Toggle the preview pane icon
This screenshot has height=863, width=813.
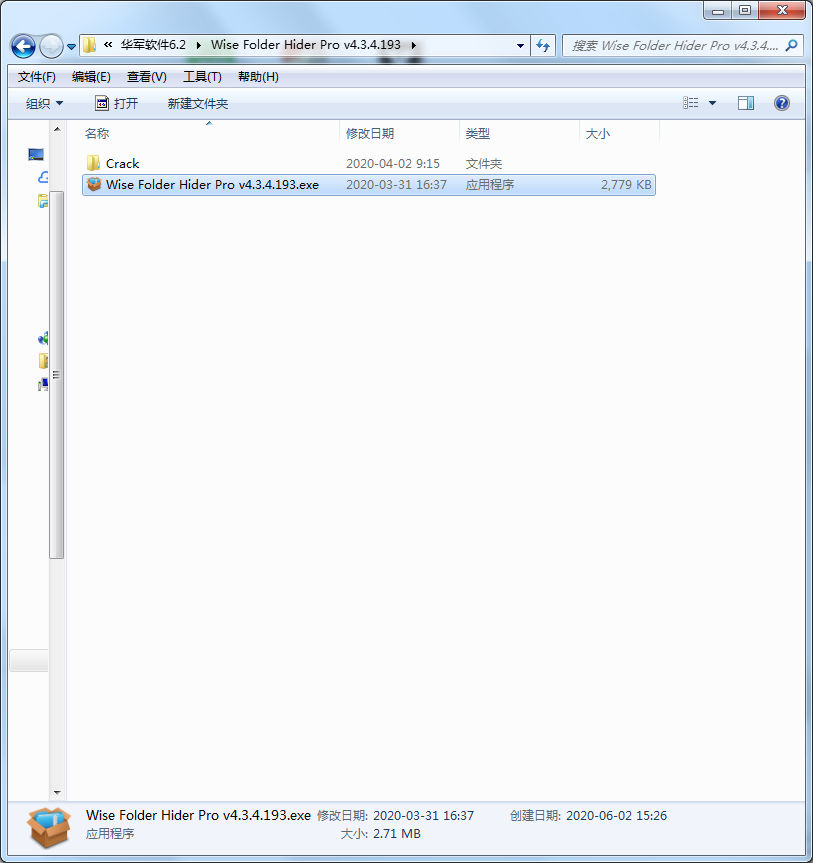(x=746, y=103)
